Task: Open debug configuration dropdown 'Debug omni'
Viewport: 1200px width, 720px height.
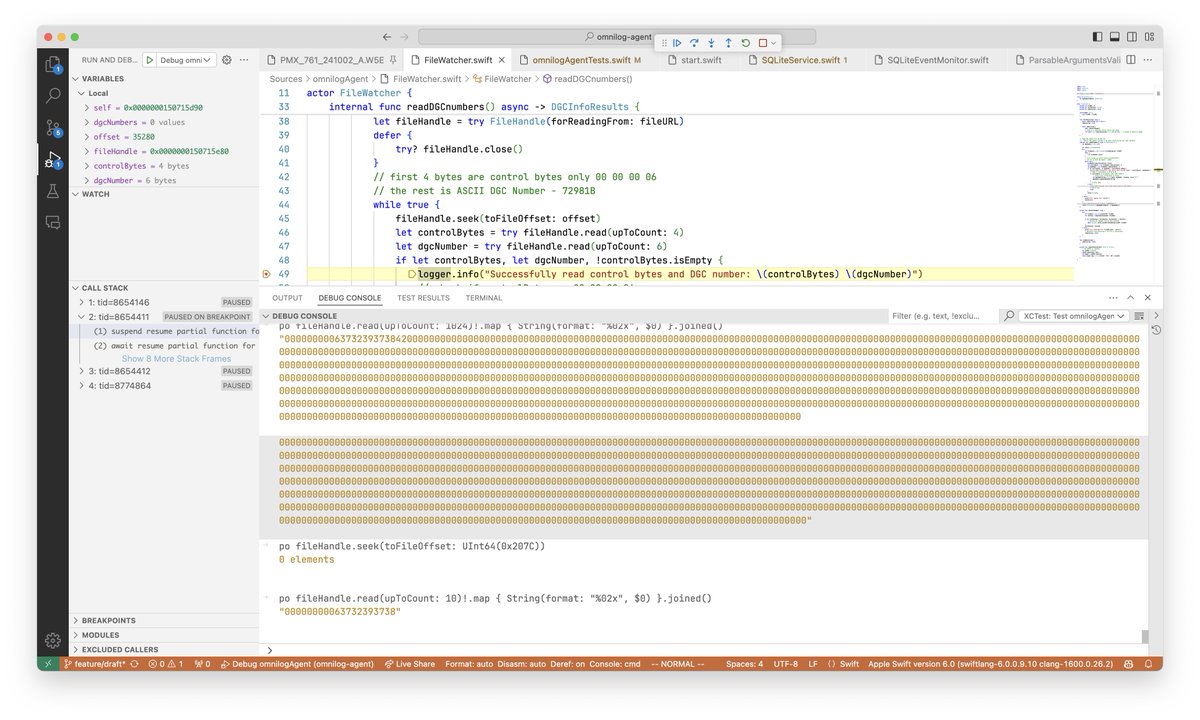Action: tap(187, 60)
